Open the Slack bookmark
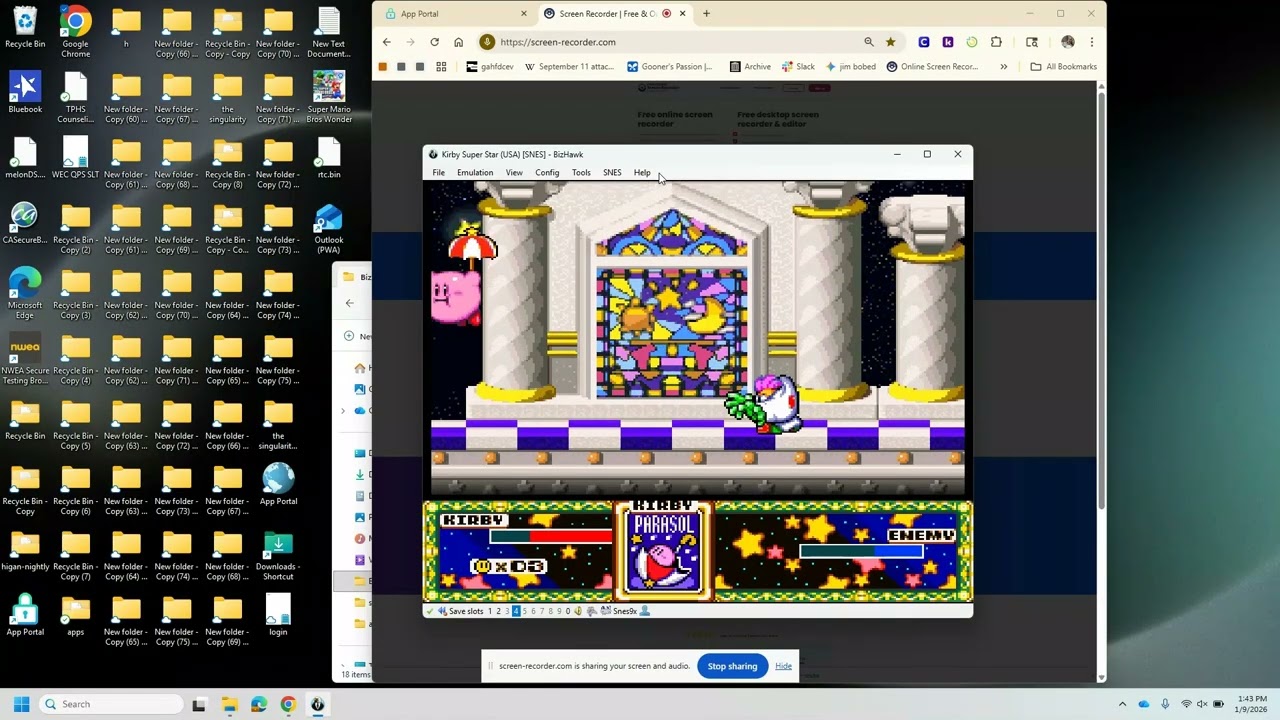The width and height of the screenshot is (1280, 720). coord(798,67)
